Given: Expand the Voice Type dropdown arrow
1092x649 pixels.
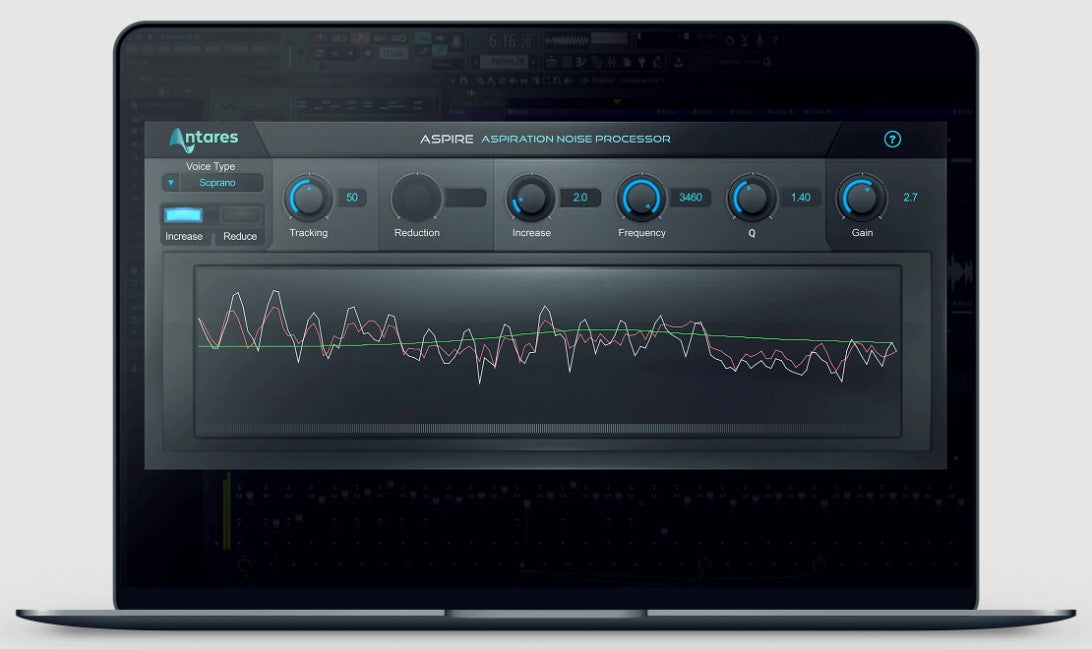Looking at the screenshot, I should point(171,183).
